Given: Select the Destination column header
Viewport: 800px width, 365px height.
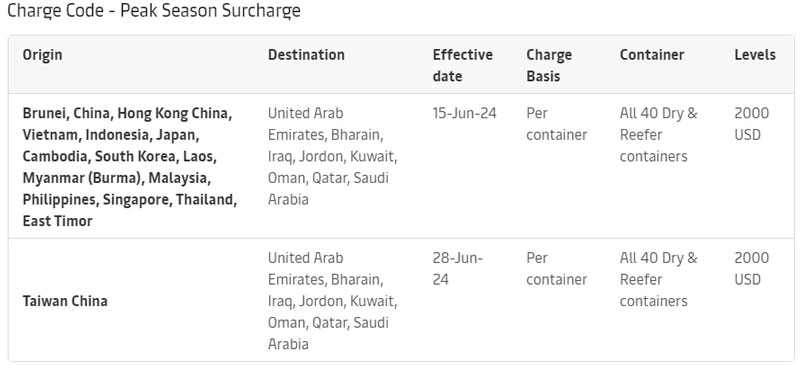Looking at the screenshot, I should [x=306, y=55].
